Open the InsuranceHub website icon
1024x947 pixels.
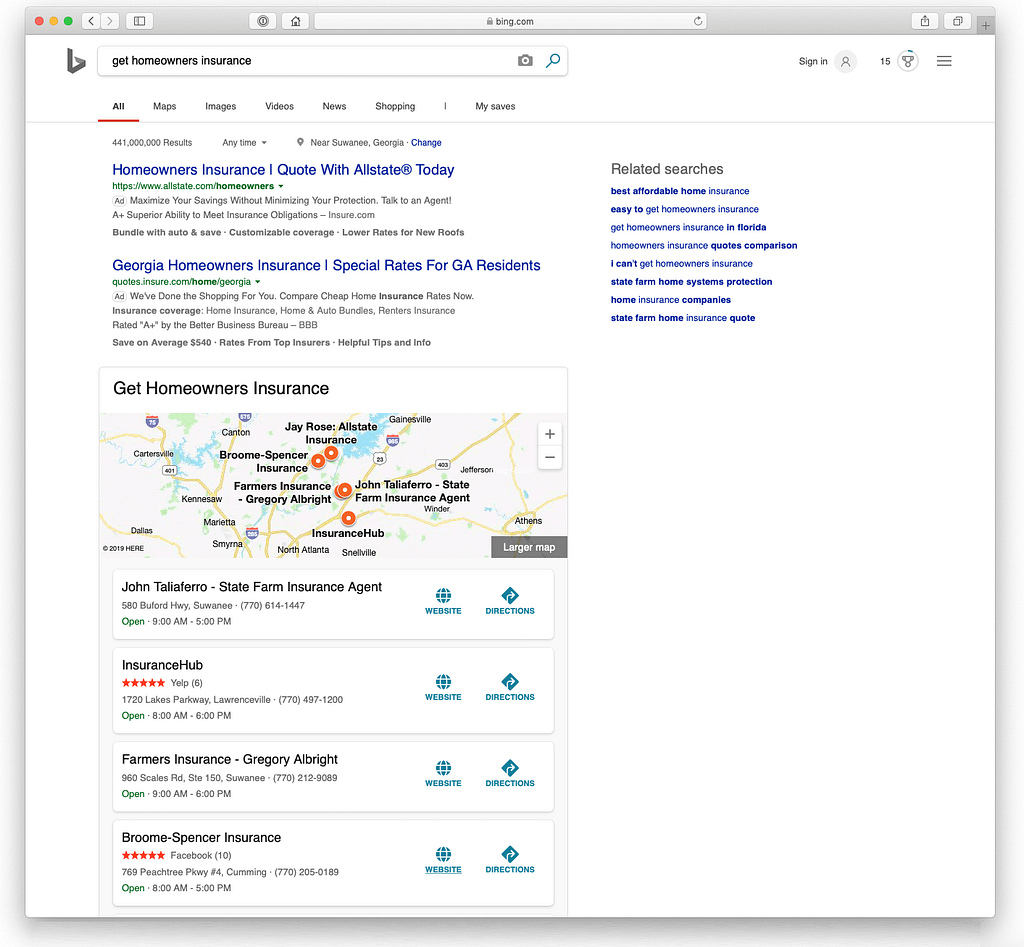443,687
